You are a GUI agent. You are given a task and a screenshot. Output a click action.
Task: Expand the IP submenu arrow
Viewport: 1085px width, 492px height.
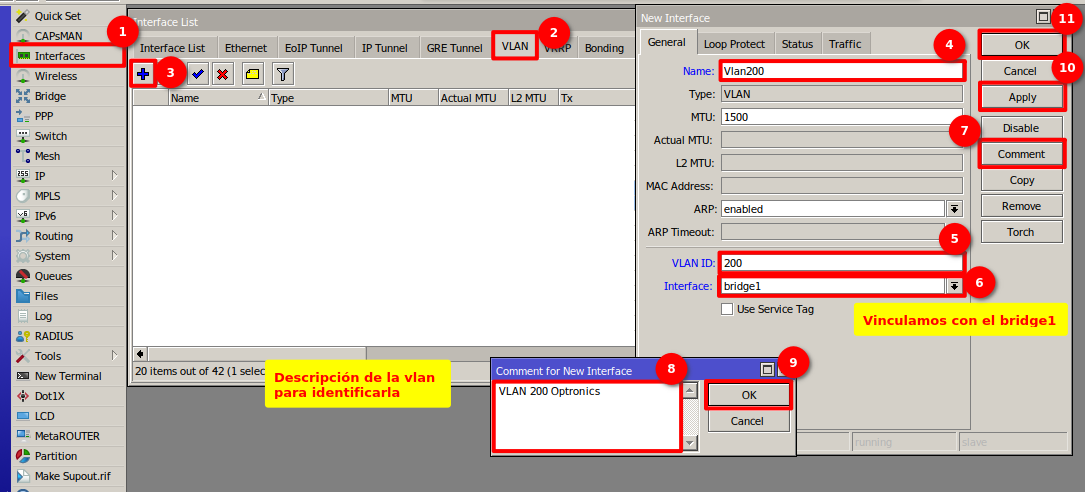[x=115, y=176]
